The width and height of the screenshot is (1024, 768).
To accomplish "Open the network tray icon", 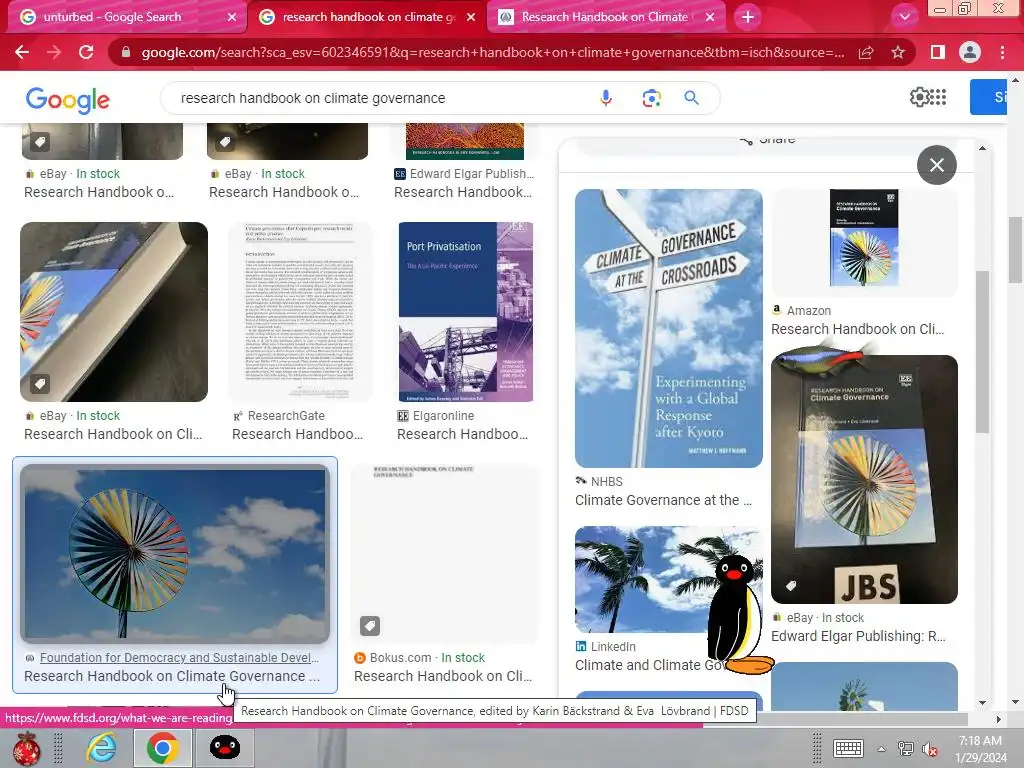I will click(906, 749).
